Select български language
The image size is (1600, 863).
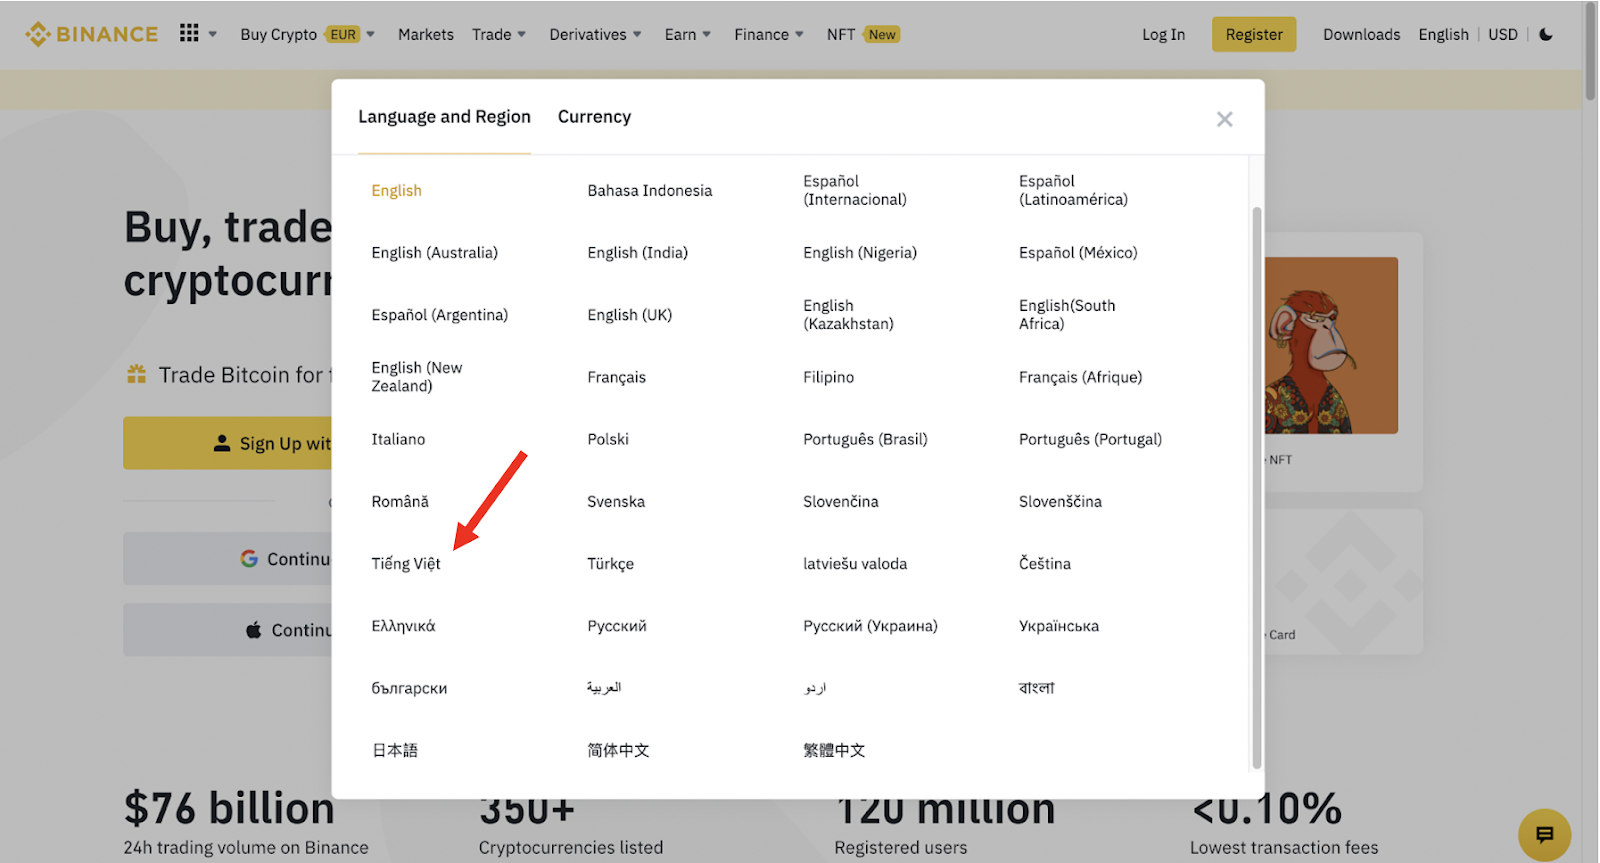[409, 688]
